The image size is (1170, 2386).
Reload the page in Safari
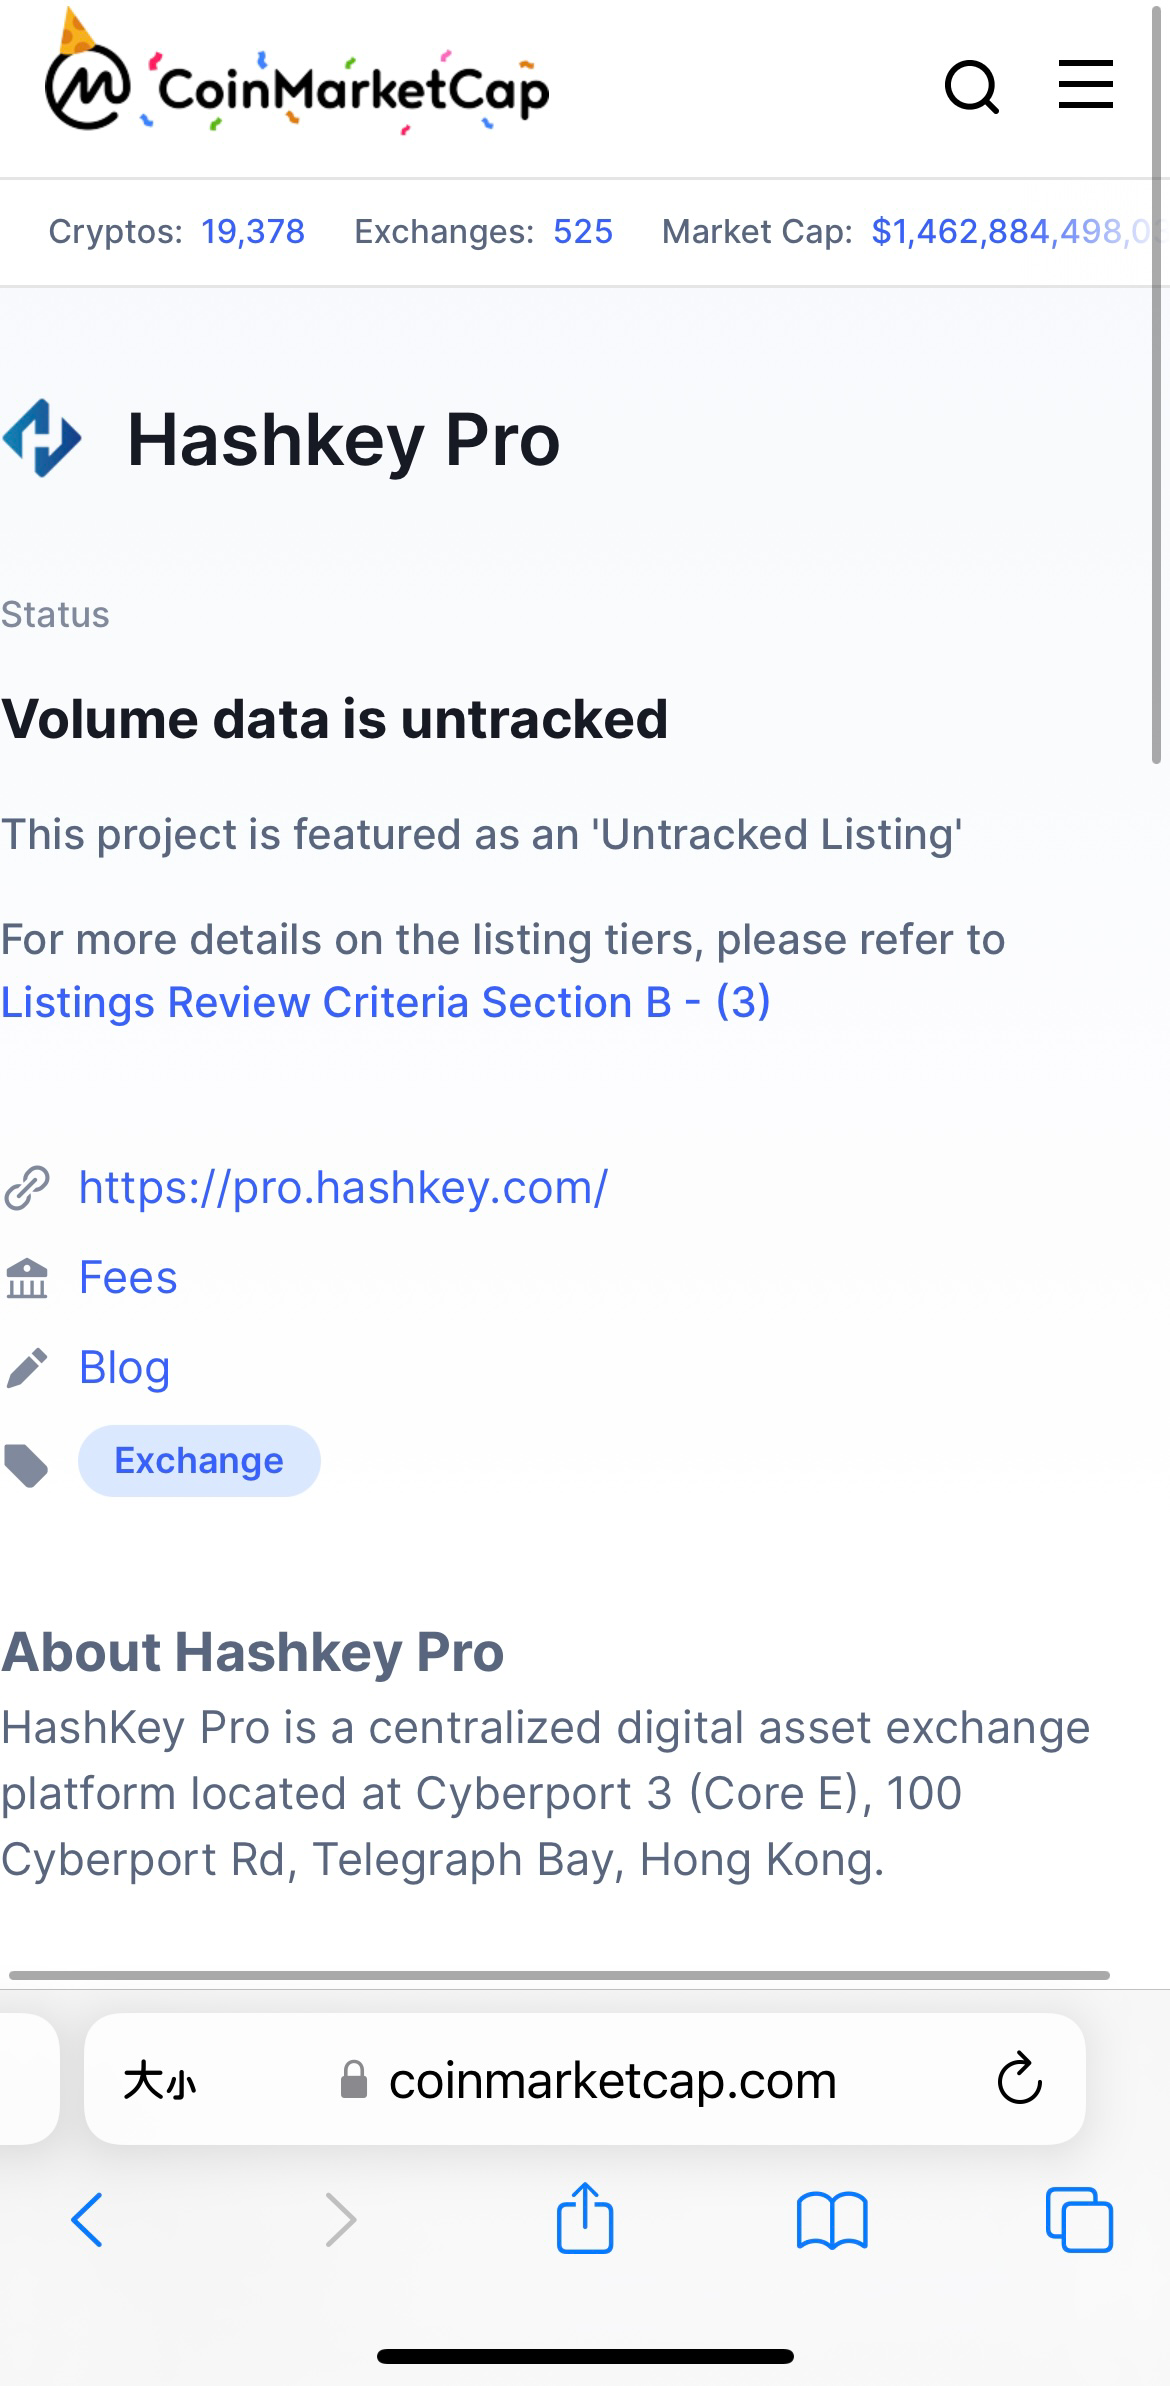coord(1019,2080)
